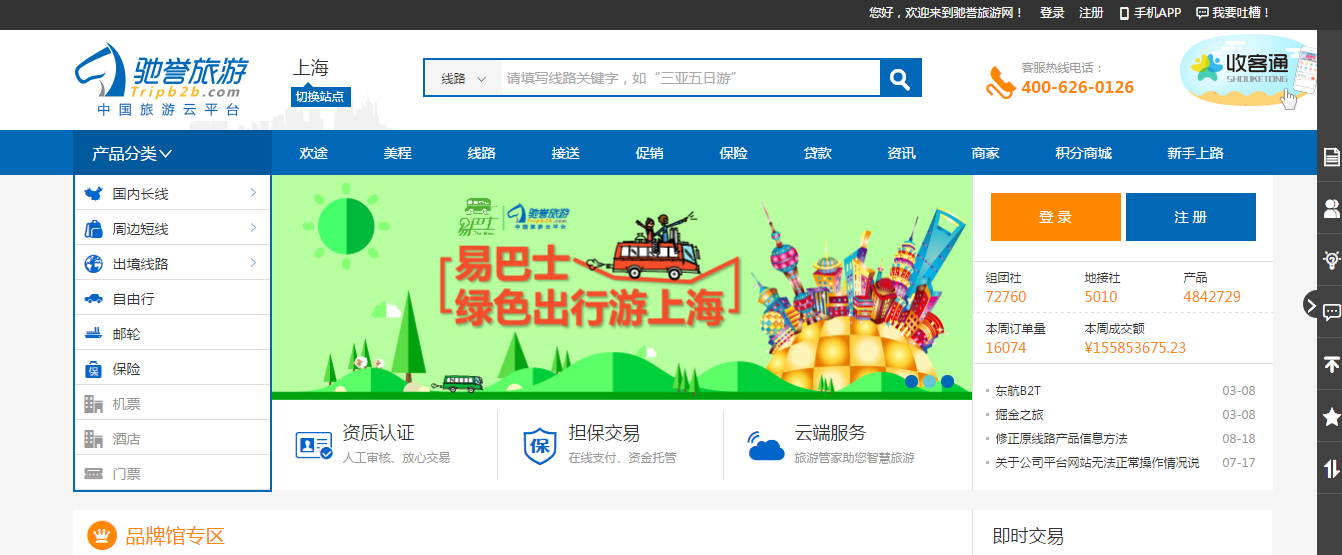Click 切换站点 to switch city
Viewport: 1342px width, 555px height.
tap(321, 97)
